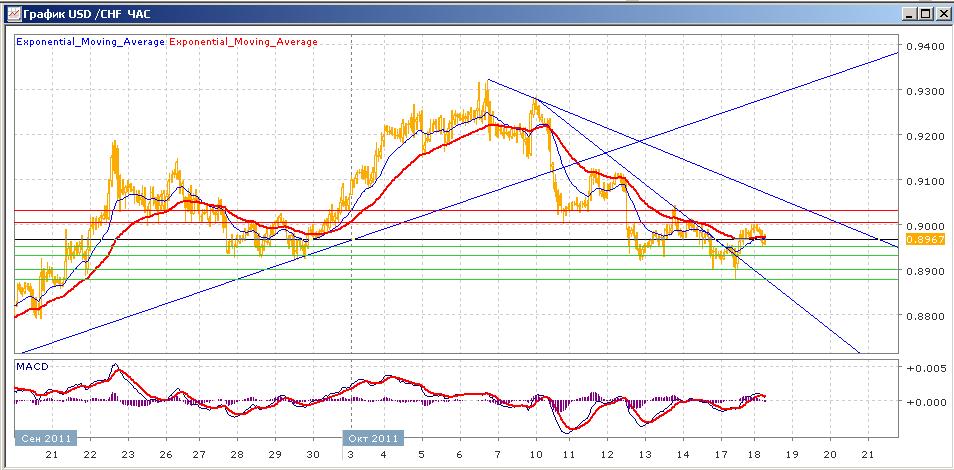Click the Окт 2011 month marker

coord(374,438)
